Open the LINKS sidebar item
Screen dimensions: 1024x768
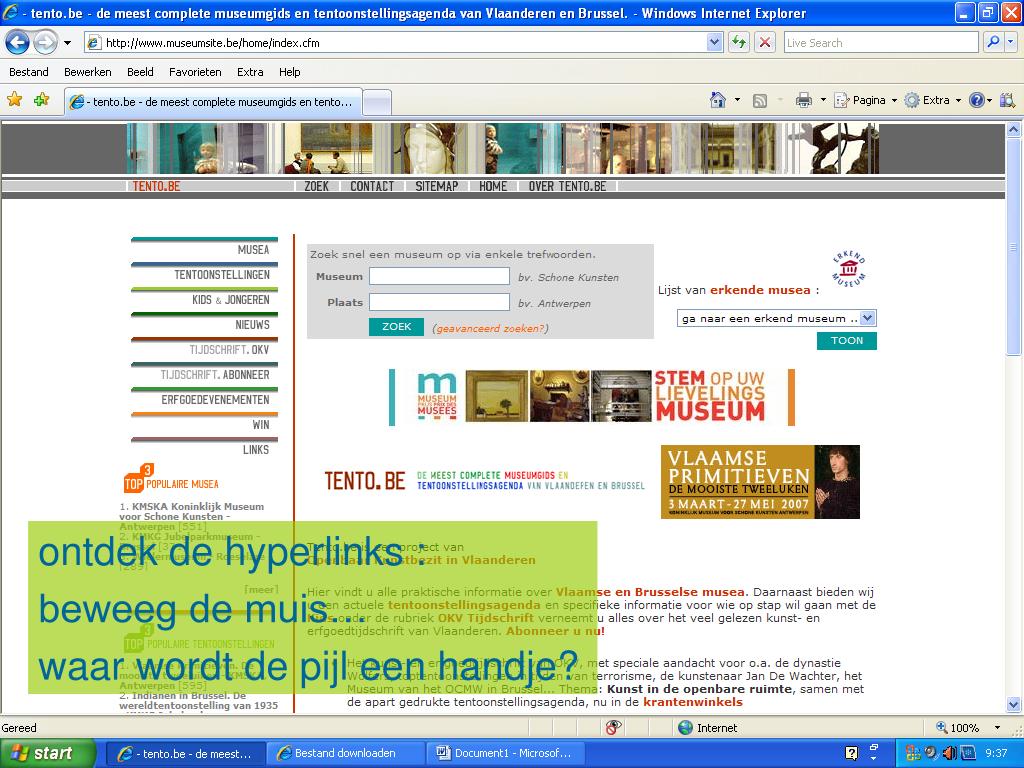(255, 449)
